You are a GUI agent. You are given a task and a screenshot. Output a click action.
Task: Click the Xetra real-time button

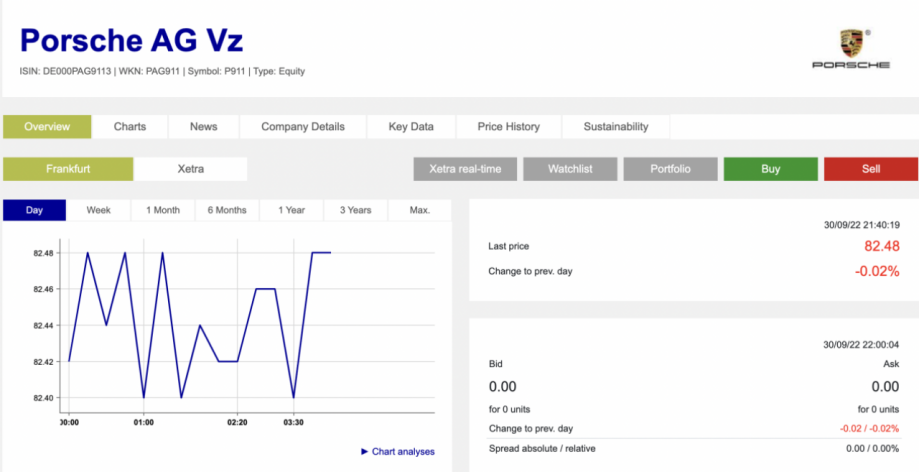click(x=465, y=169)
